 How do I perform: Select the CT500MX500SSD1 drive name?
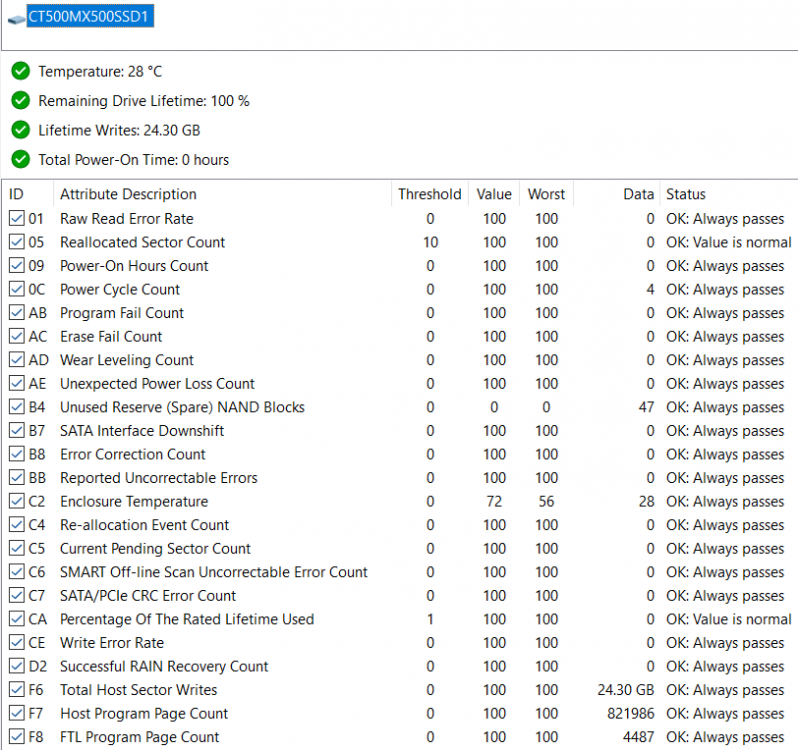(x=91, y=18)
